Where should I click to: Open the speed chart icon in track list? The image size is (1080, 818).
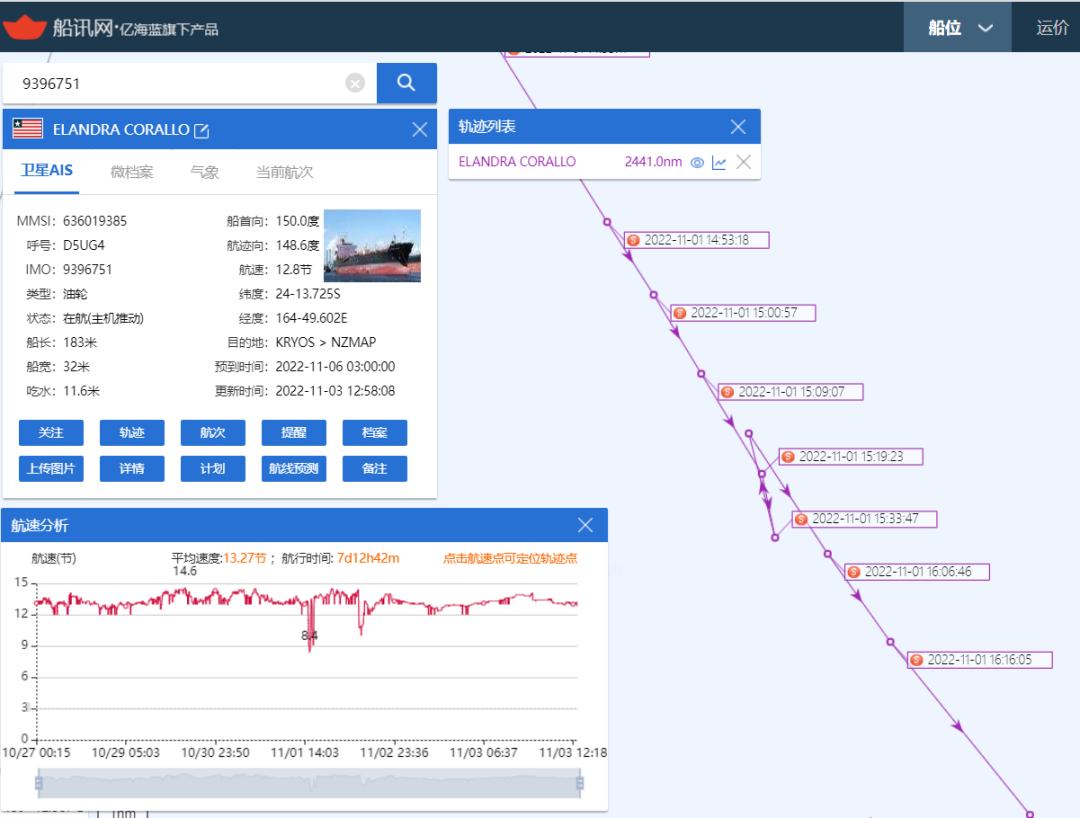pos(719,162)
